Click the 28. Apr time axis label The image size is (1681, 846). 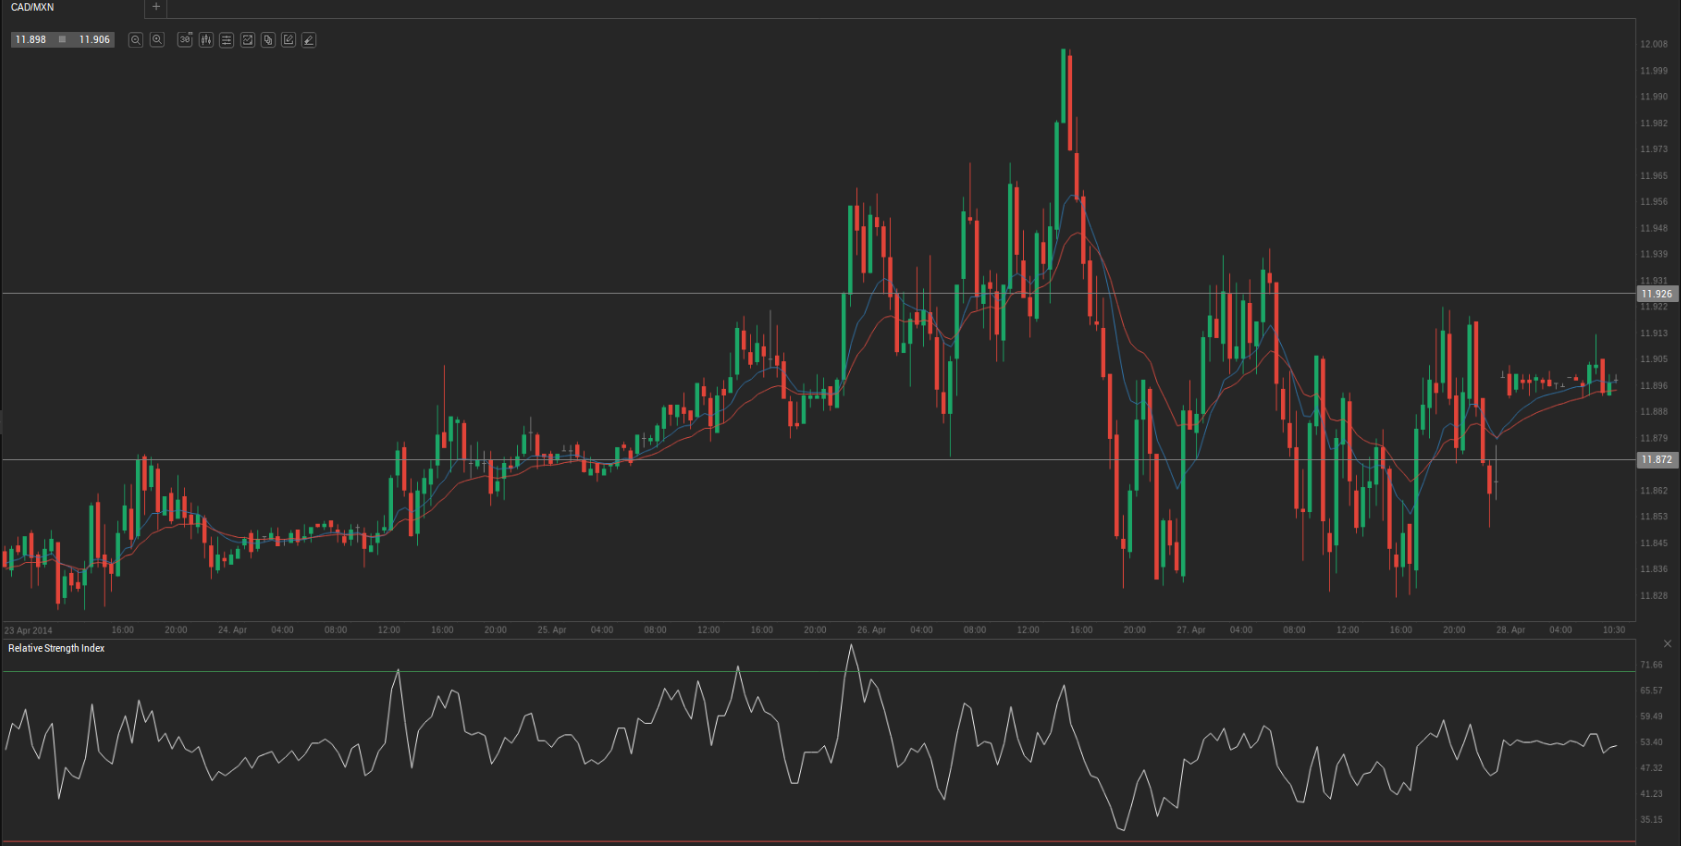tap(1511, 630)
